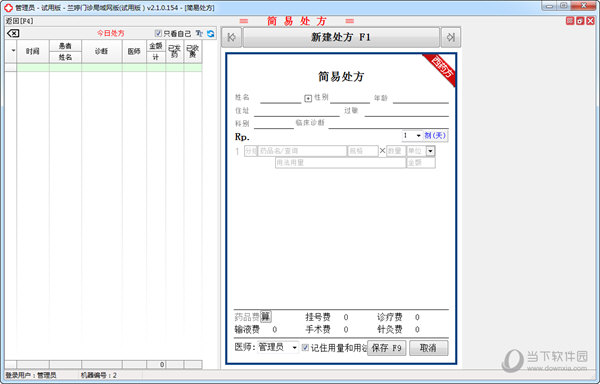Click the 药品名/查询 input field
600x384 pixels.
tap(302, 151)
